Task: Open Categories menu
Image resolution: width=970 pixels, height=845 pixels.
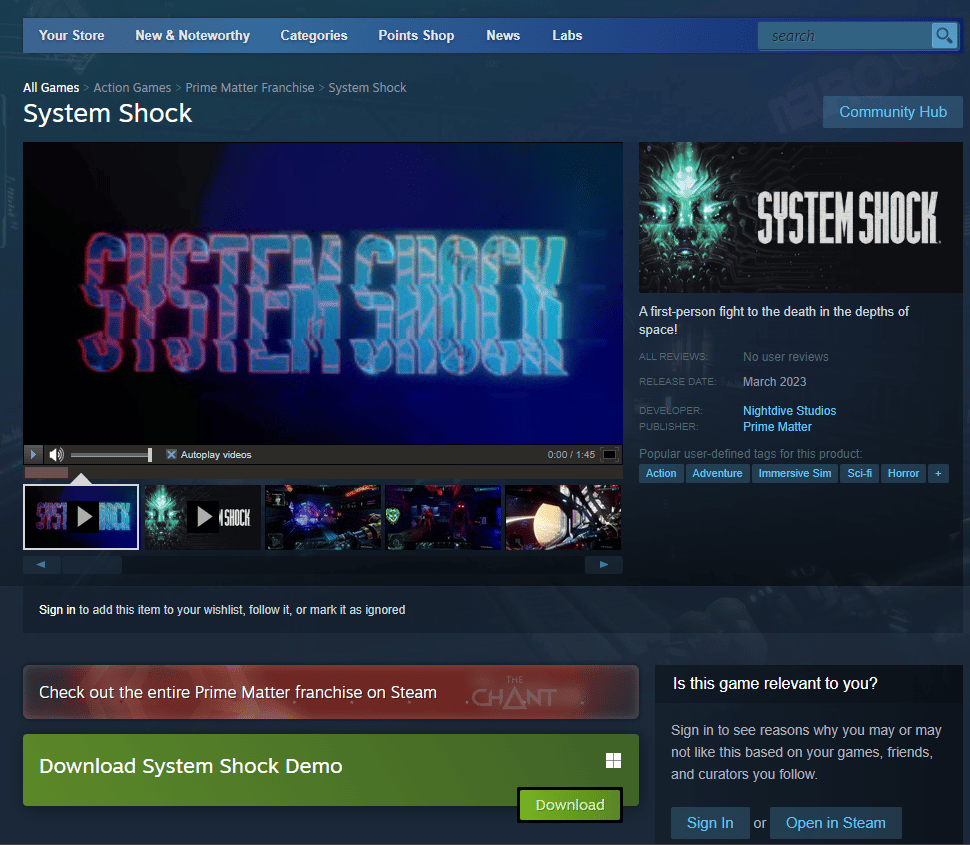Action: coord(314,35)
